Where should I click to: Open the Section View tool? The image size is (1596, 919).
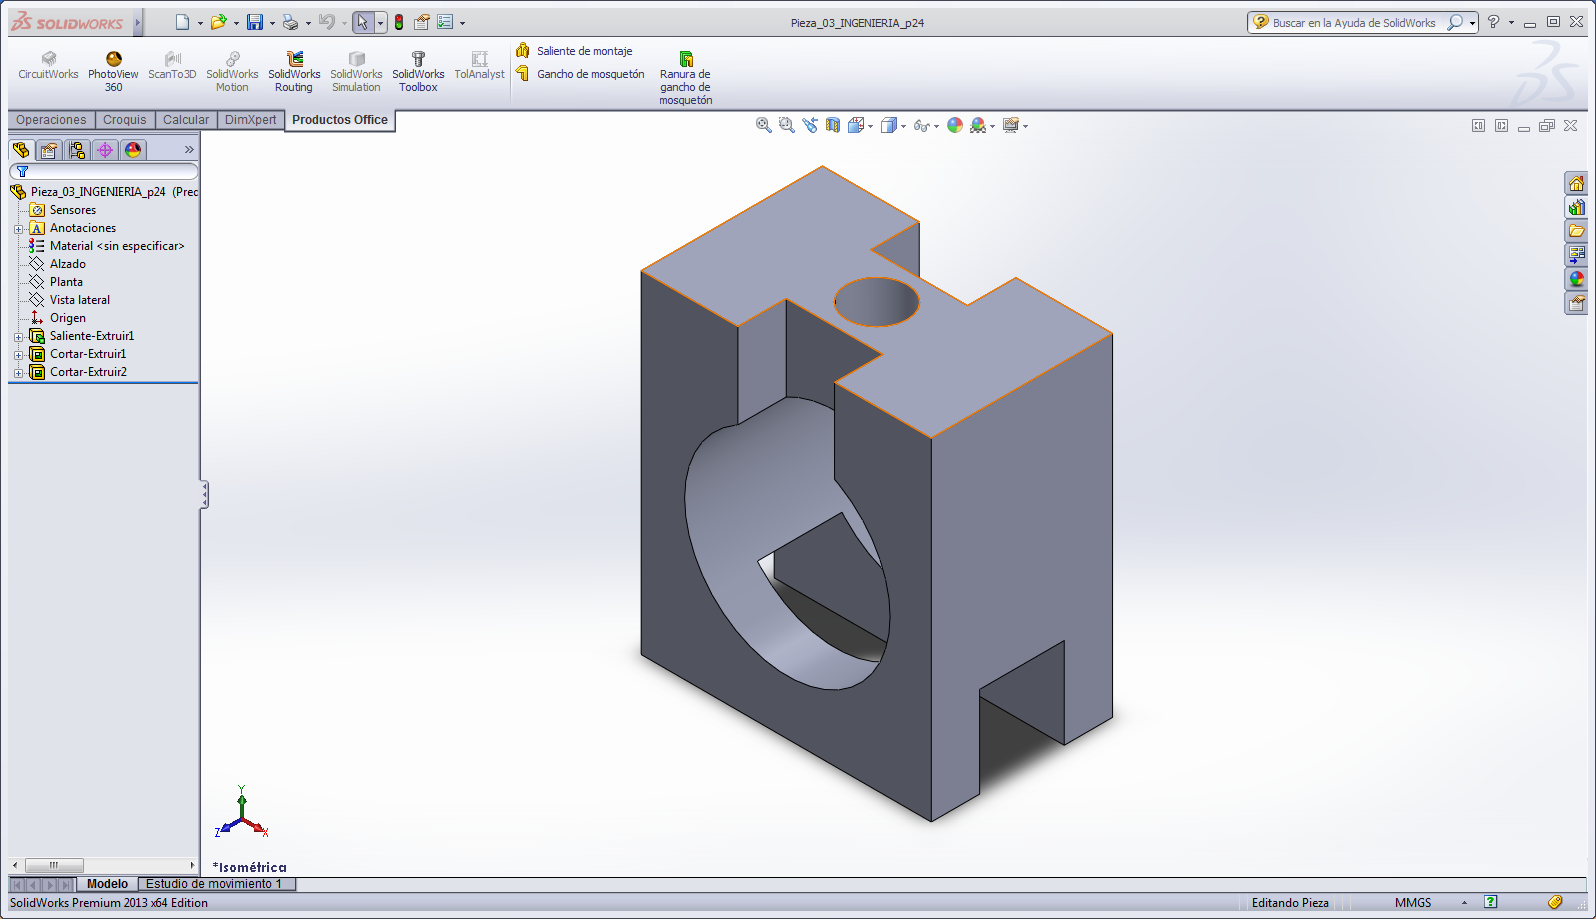[832, 125]
